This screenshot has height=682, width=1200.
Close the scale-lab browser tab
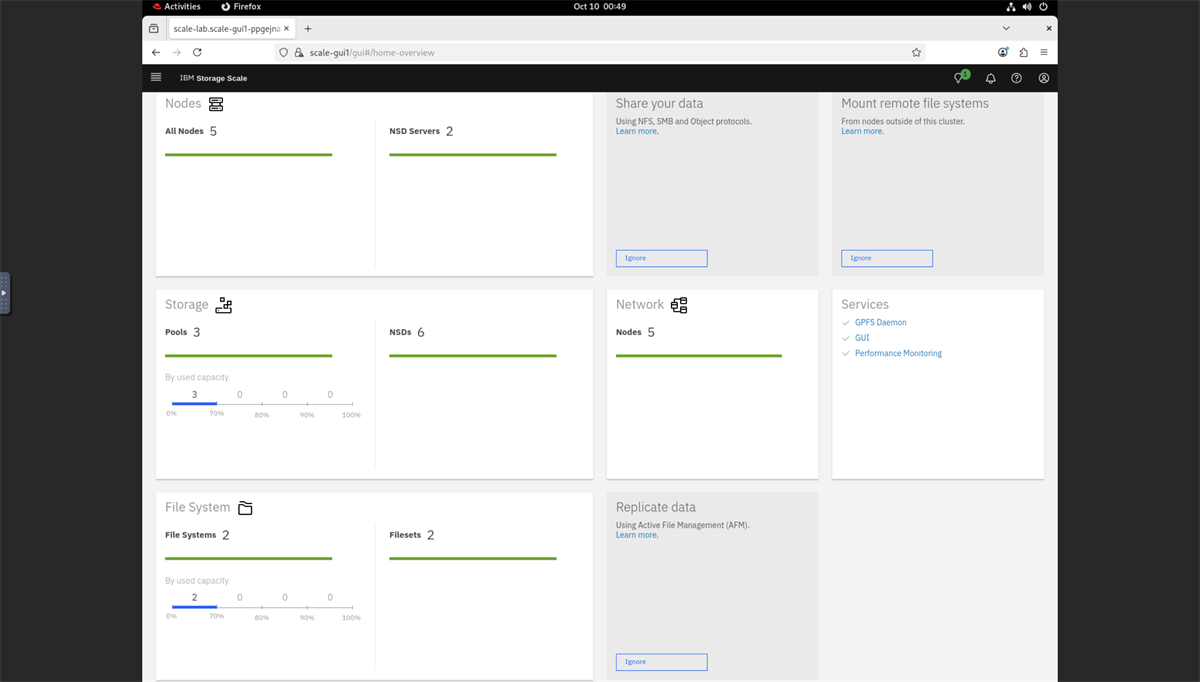(x=287, y=29)
